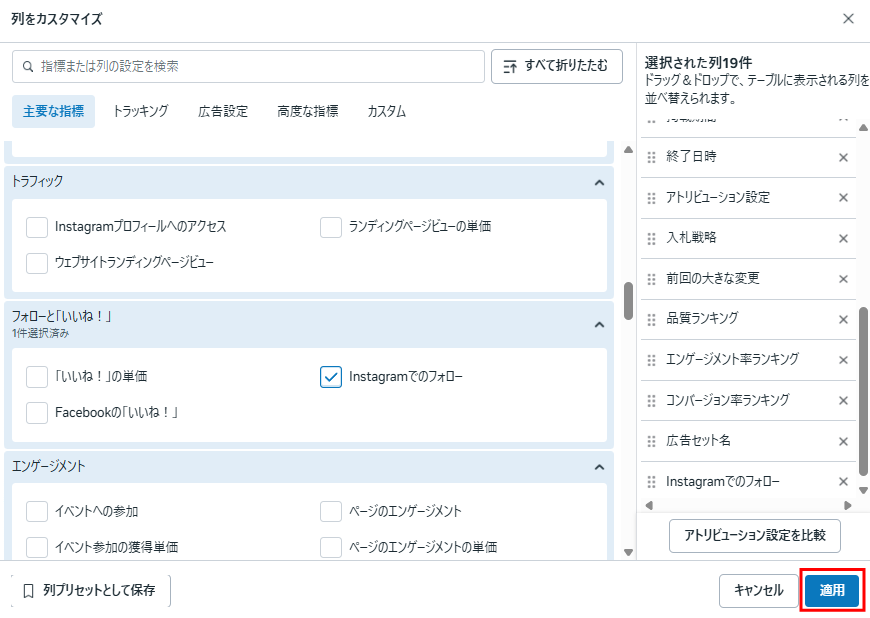Click drag handle beside アトリビューション設定
870x618 pixels.
point(652,198)
